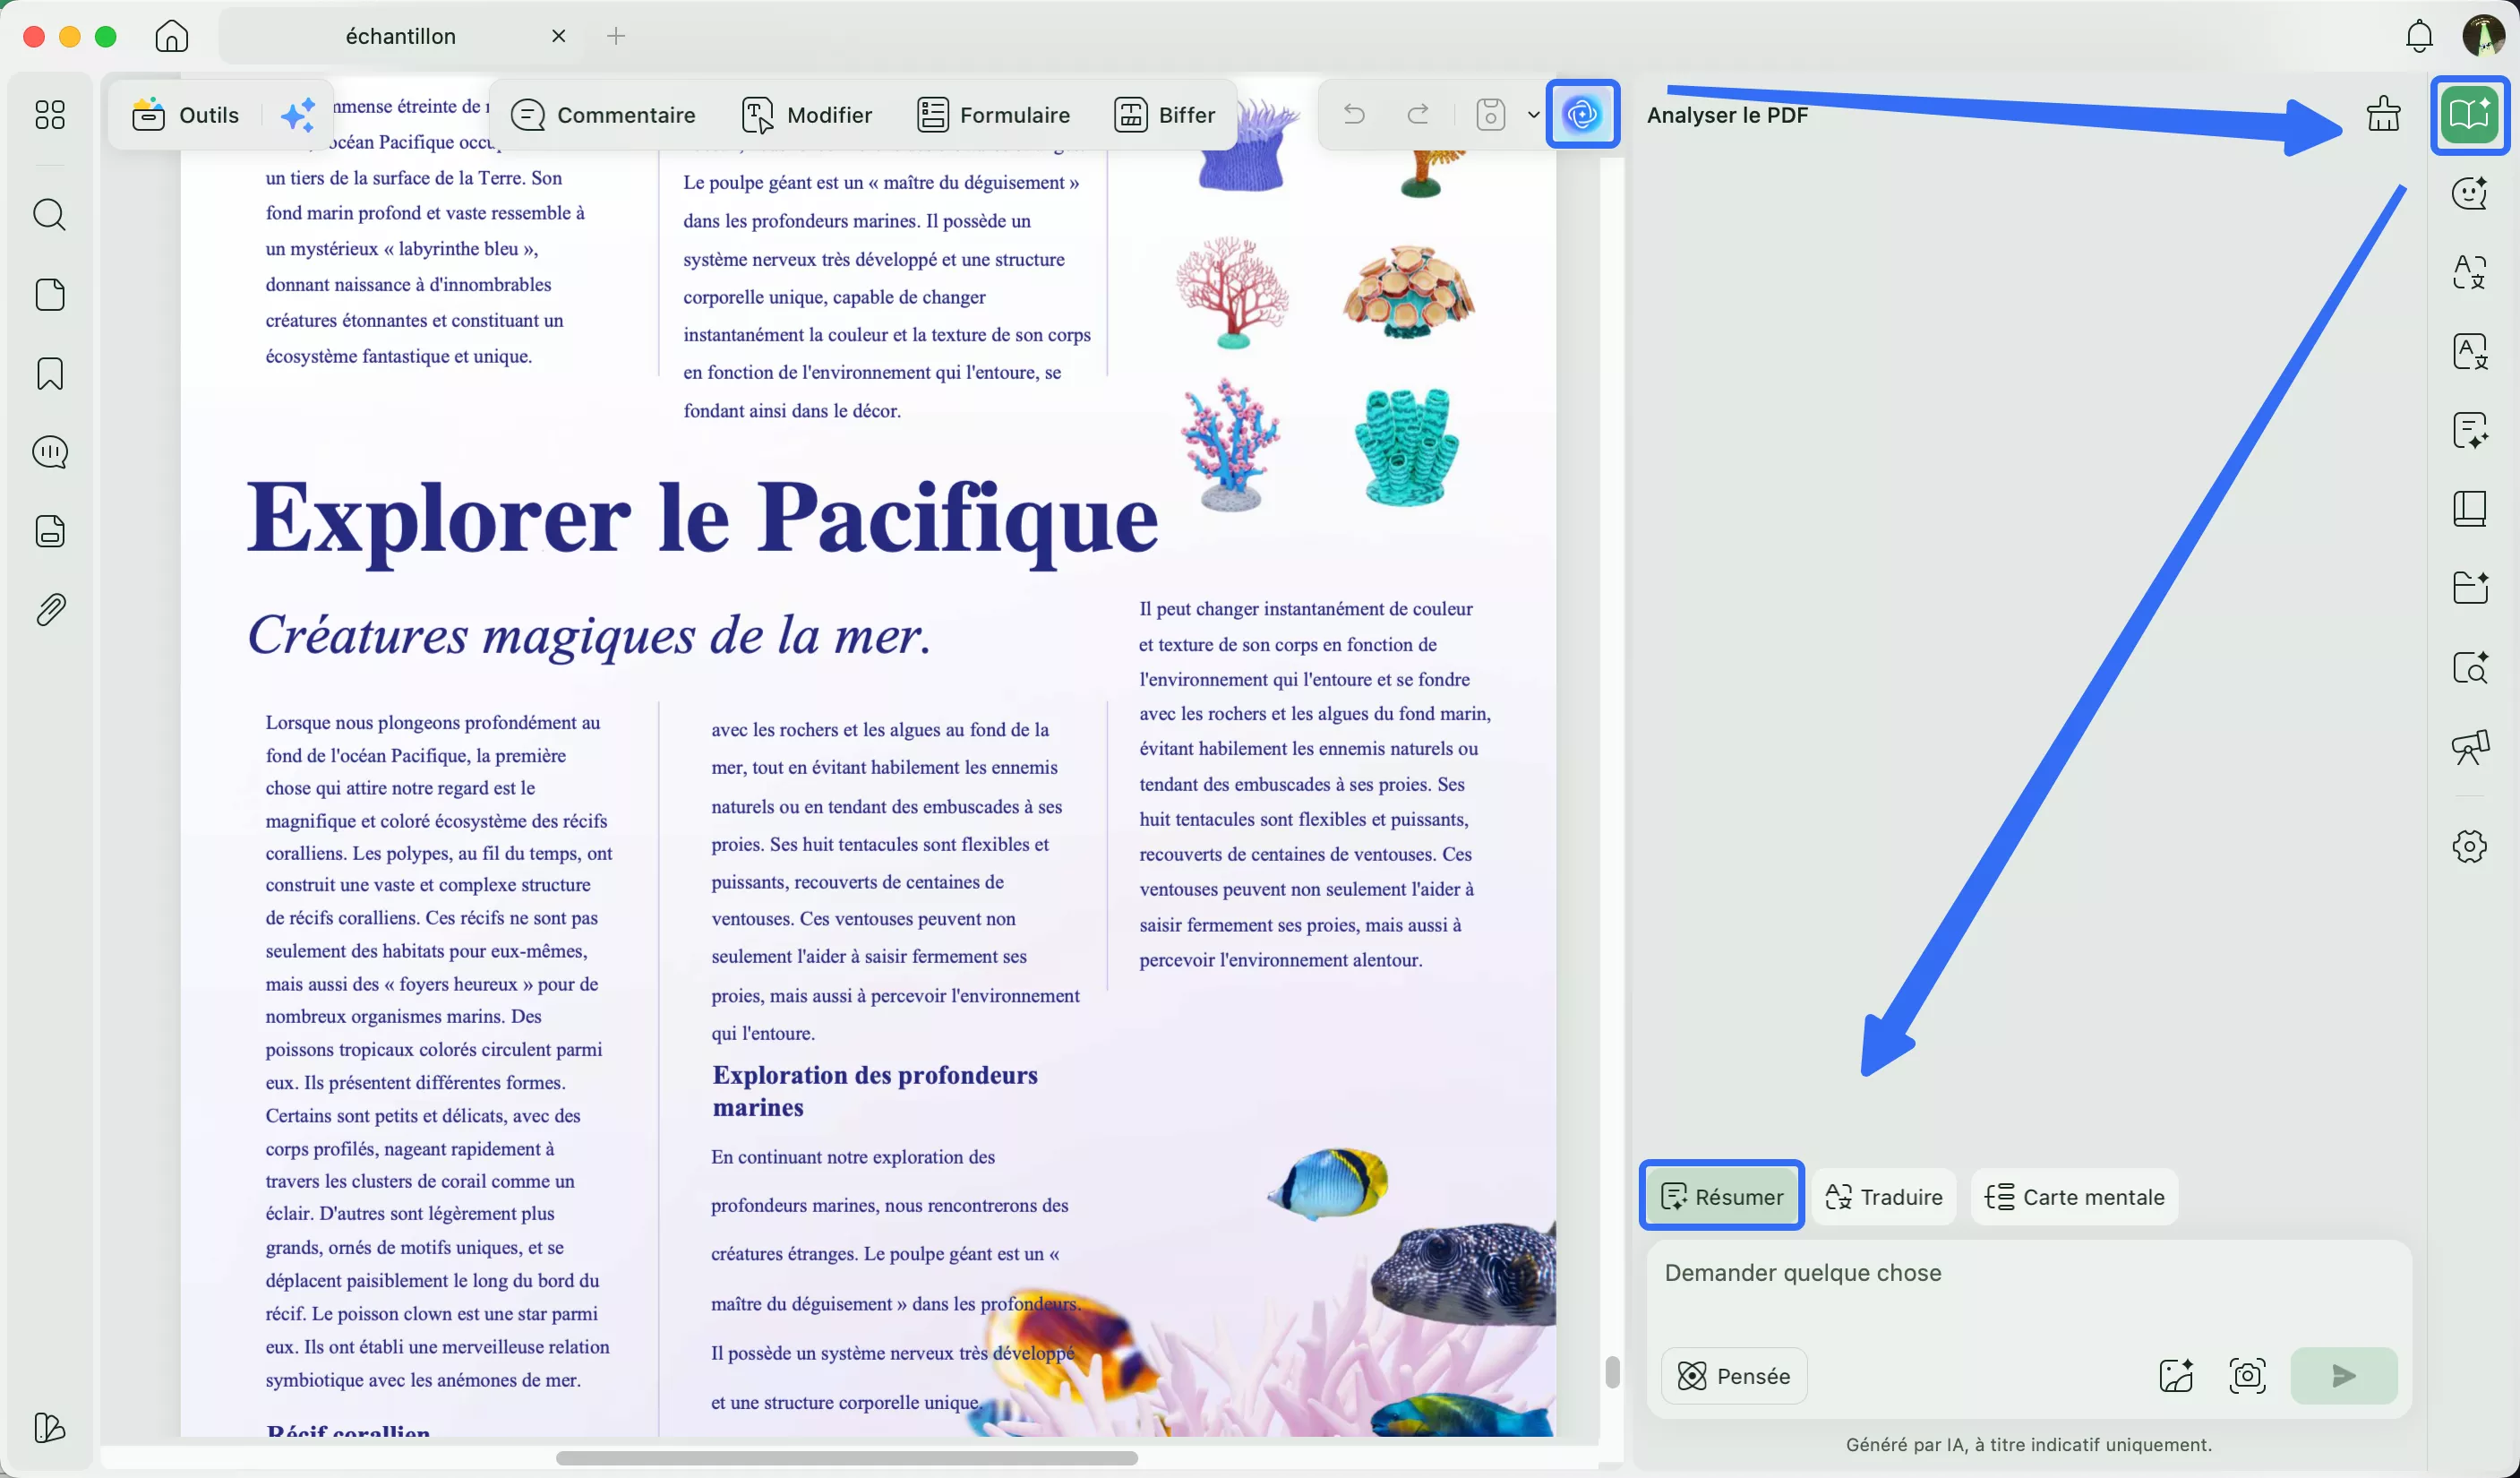The height and width of the screenshot is (1478, 2520).
Task: Select the Analyser le PDF book icon
Action: click(x=2469, y=115)
